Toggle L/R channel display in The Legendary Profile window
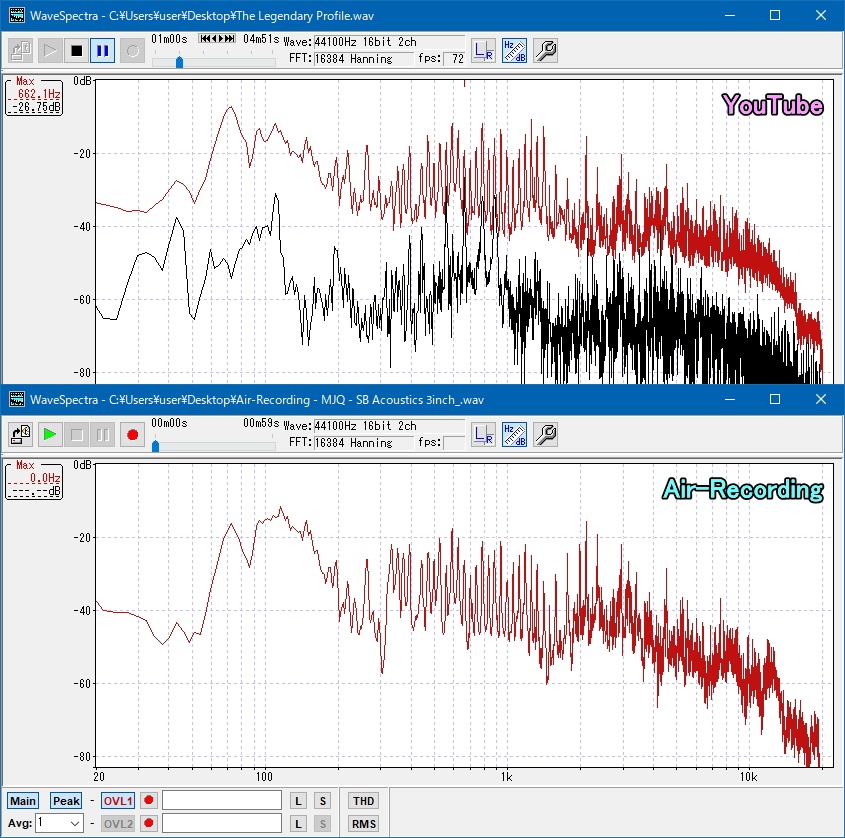 483,51
